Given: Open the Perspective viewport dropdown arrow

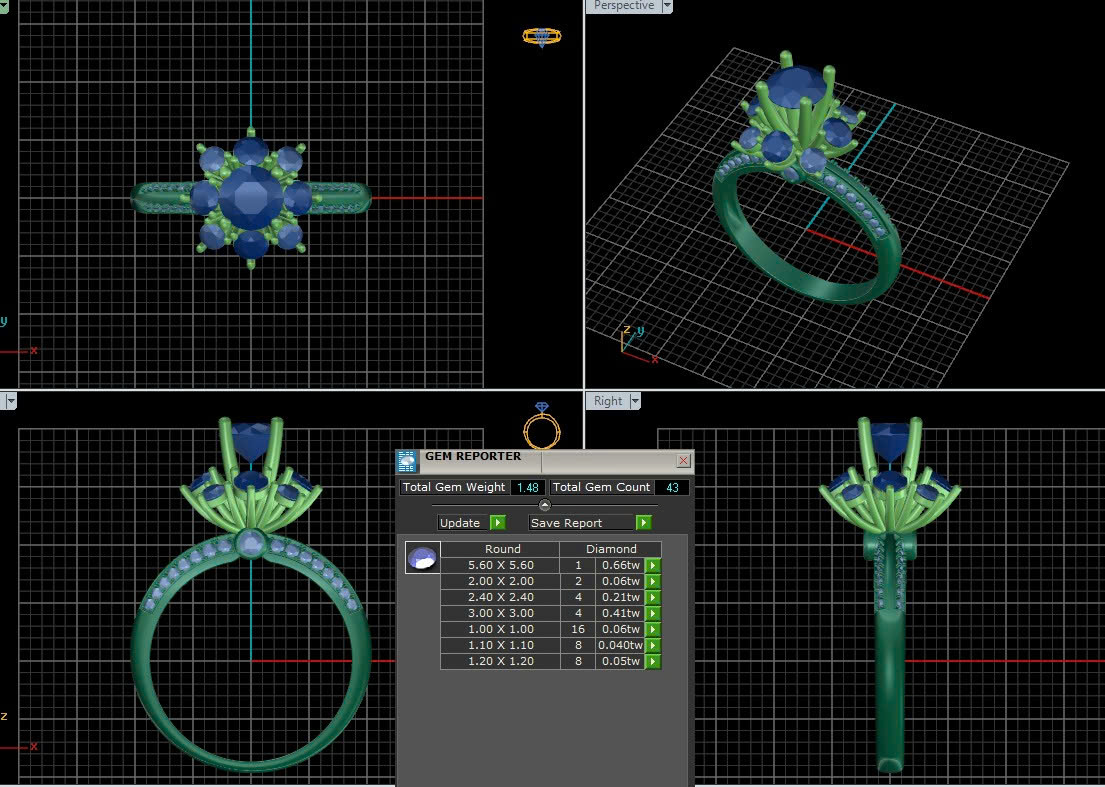Looking at the screenshot, I should (x=667, y=6).
